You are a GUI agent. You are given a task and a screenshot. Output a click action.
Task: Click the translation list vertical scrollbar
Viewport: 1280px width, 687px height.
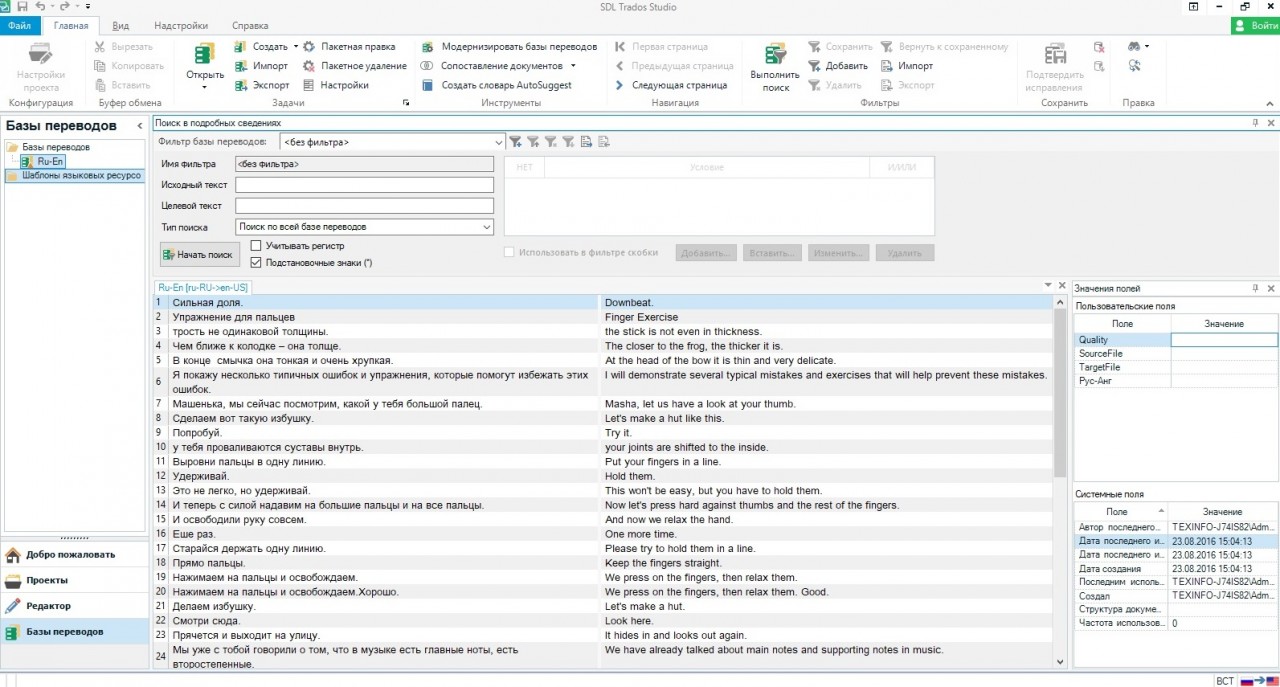[1061, 480]
